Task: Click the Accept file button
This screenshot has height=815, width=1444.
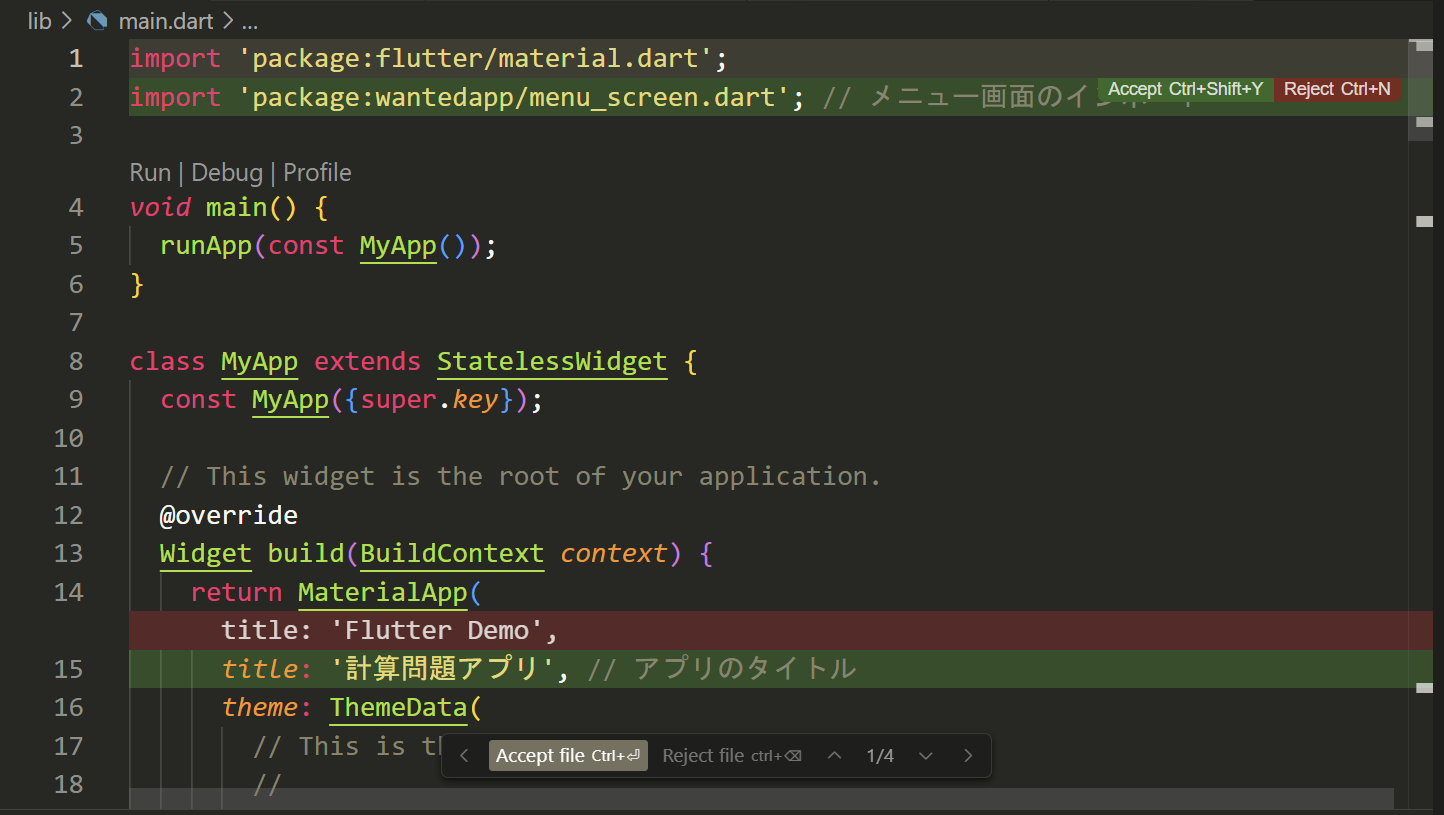Action: (x=568, y=756)
